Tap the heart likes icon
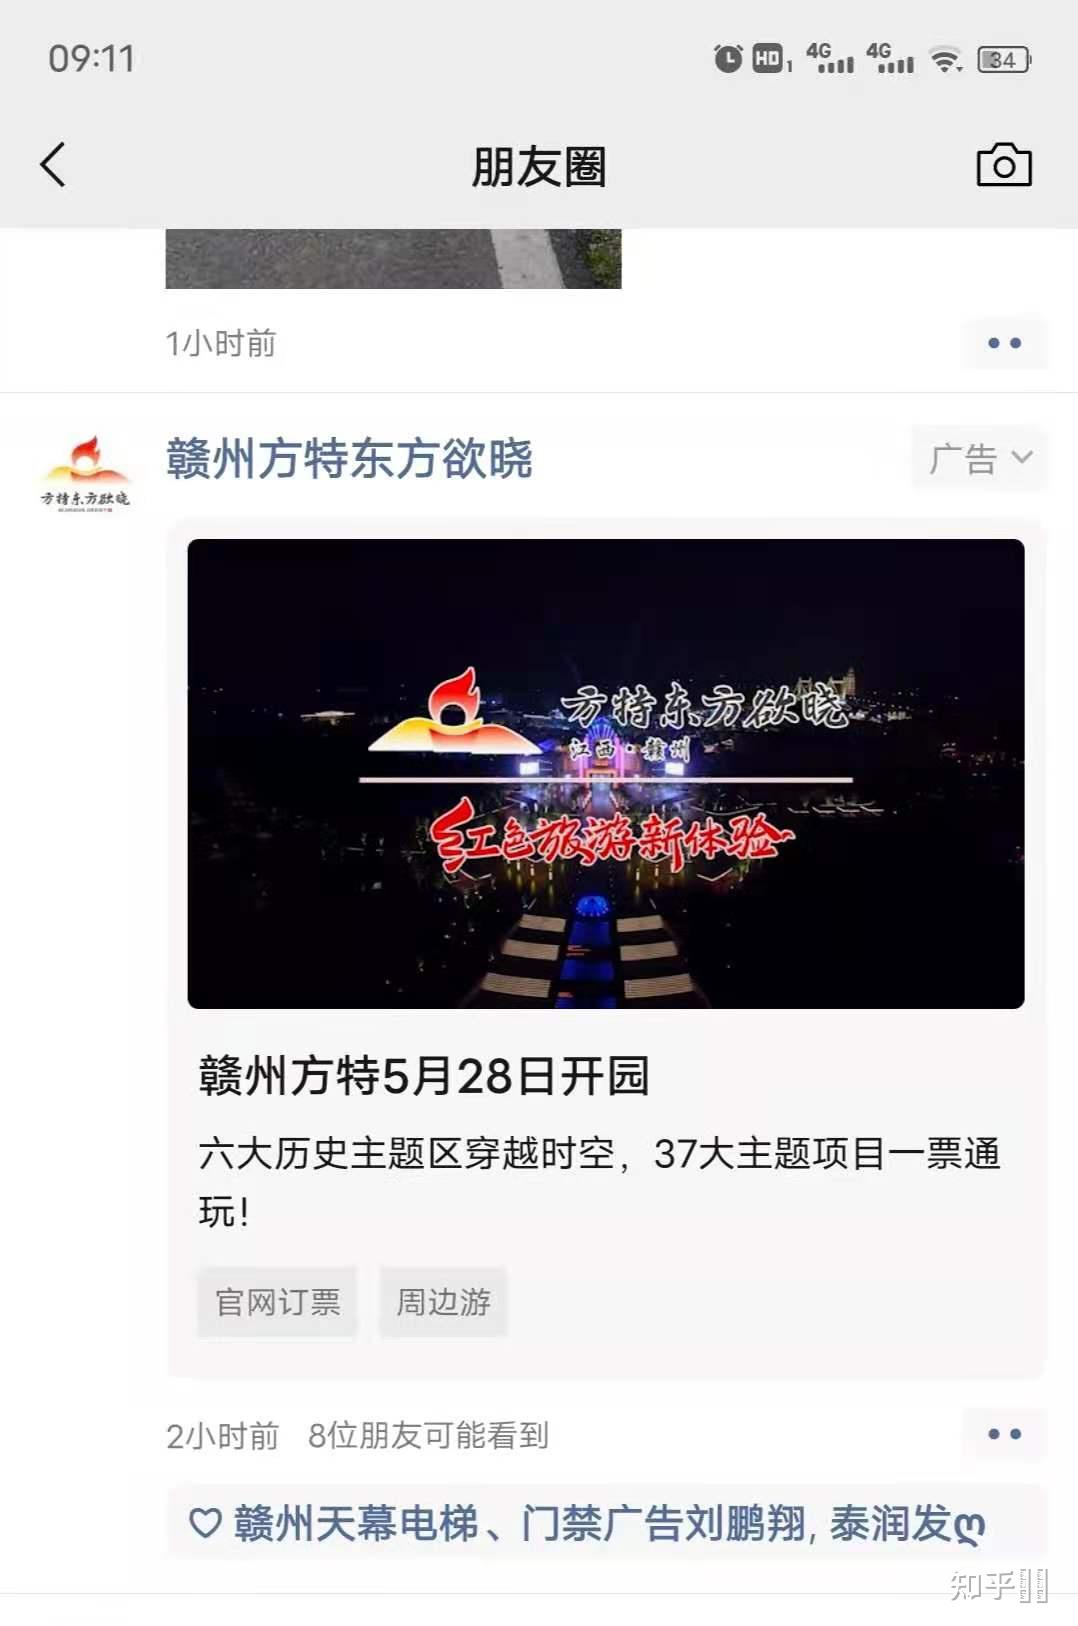1078x1626 pixels. tap(205, 1523)
